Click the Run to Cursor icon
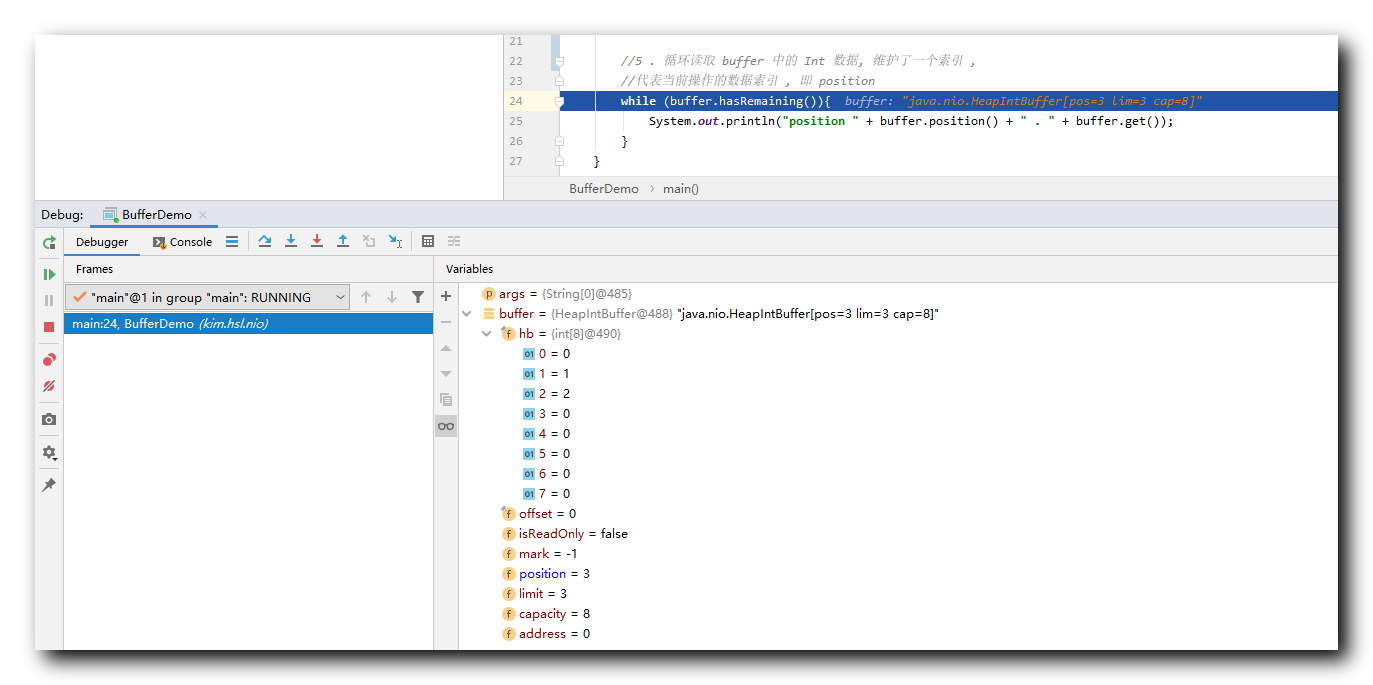This screenshot has height=685, width=1373. click(395, 241)
